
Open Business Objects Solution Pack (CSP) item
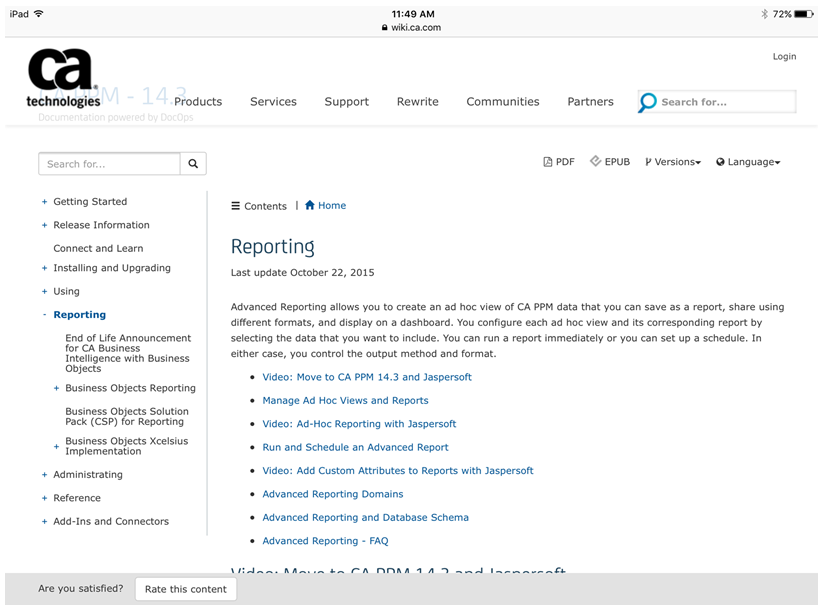tap(127, 416)
